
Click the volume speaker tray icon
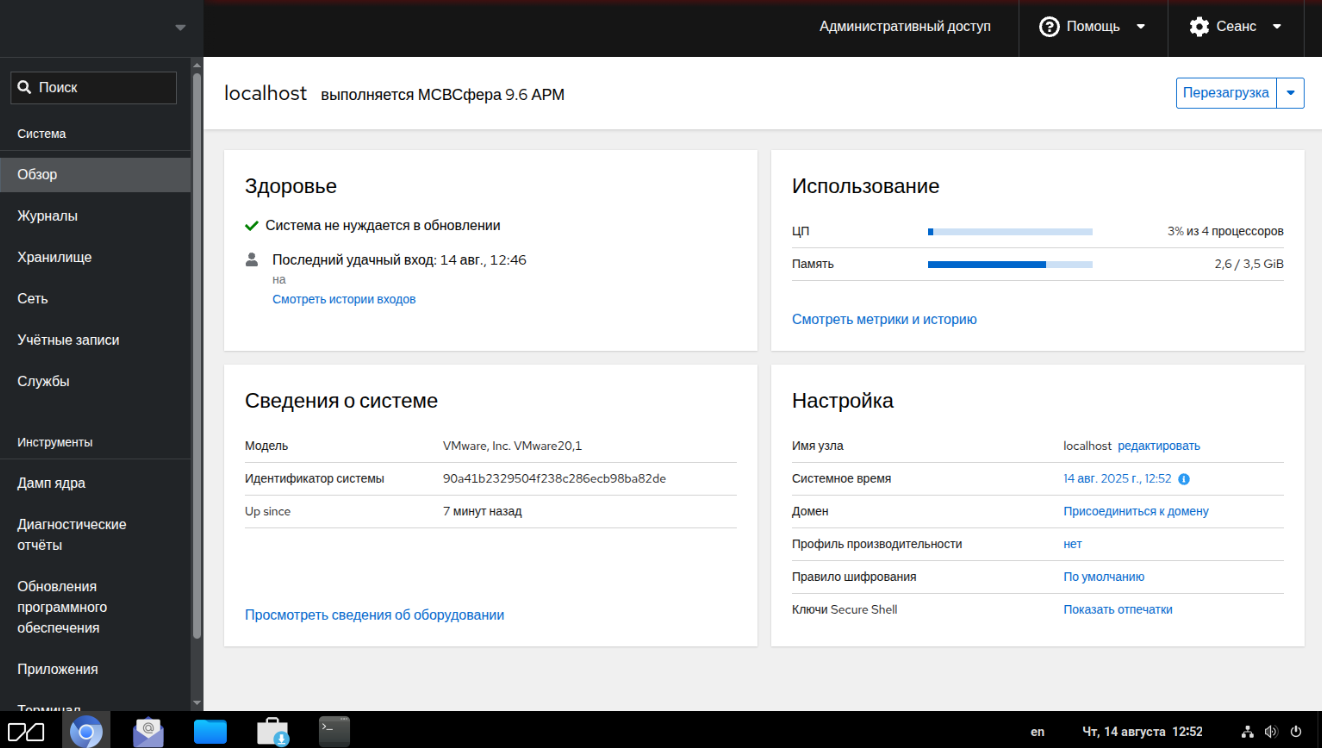point(1271,732)
